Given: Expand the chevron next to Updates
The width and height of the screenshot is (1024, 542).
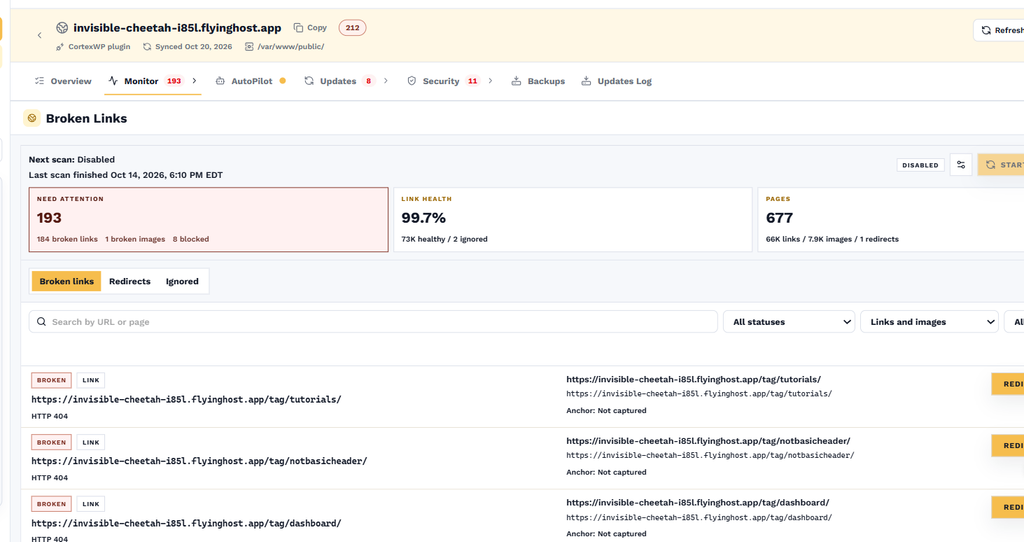Looking at the screenshot, I should pos(385,81).
